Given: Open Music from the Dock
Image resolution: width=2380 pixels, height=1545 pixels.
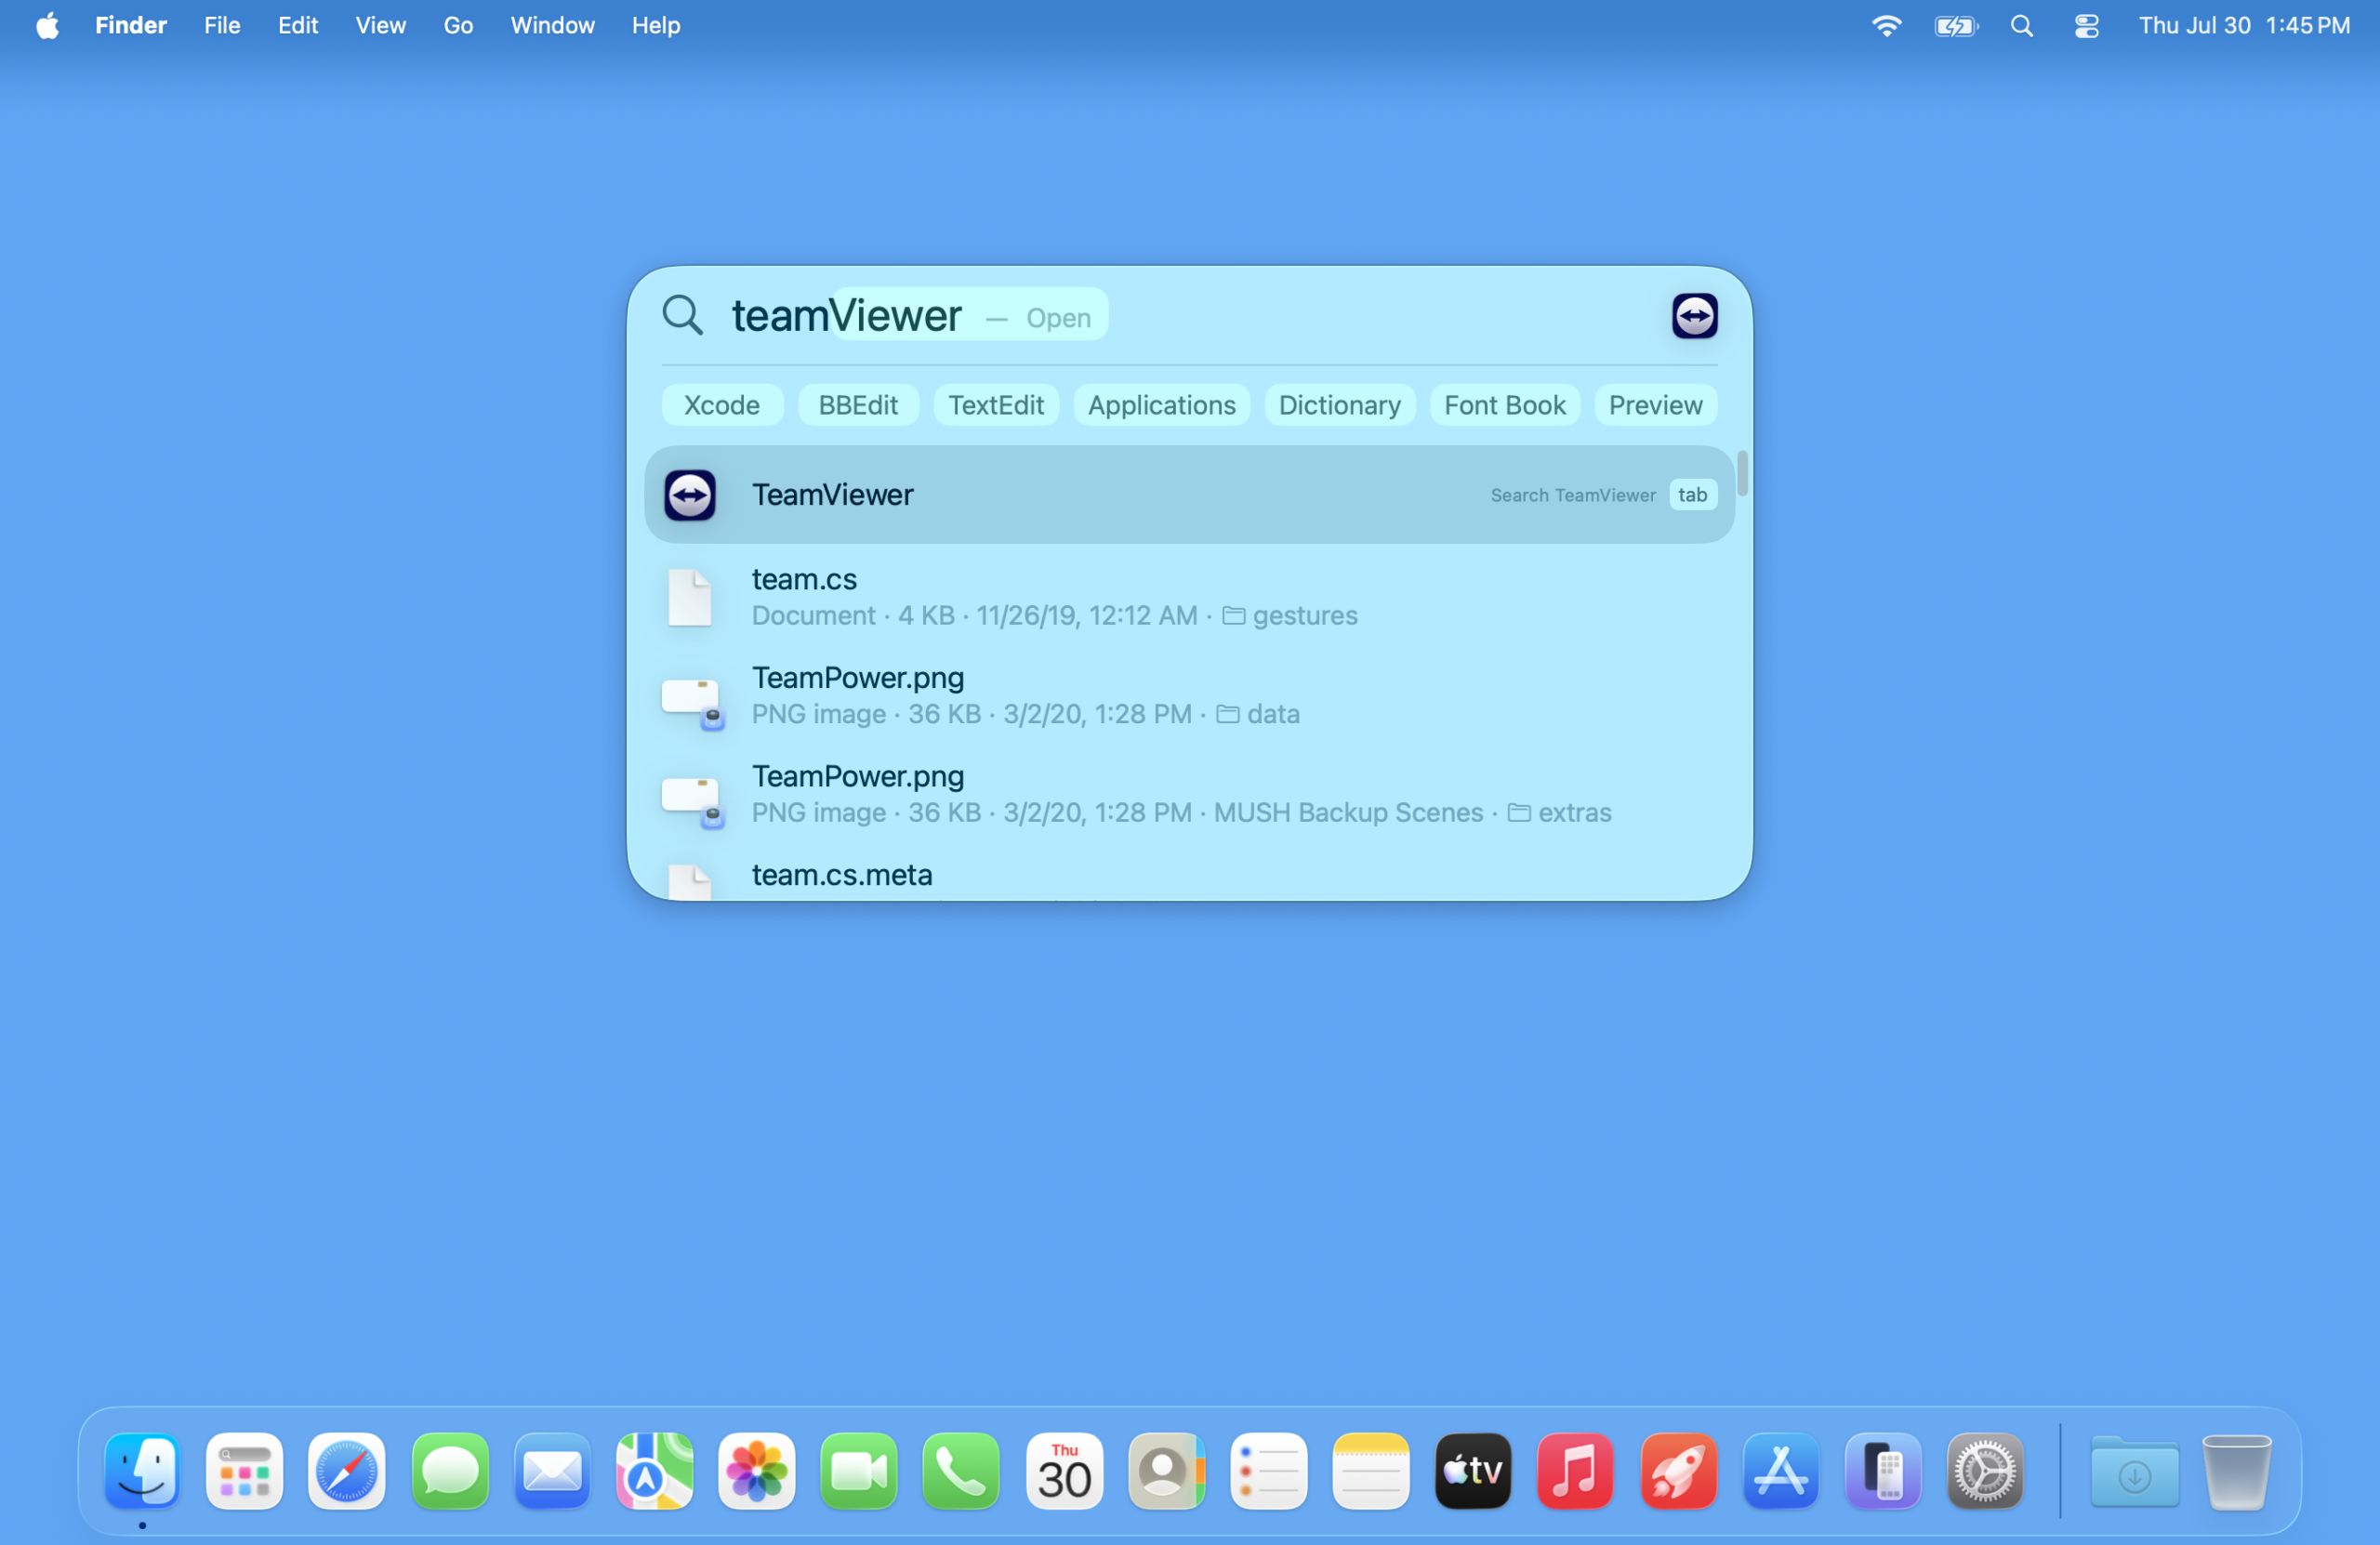Looking at the screenshot, I should point(1575,1471).
